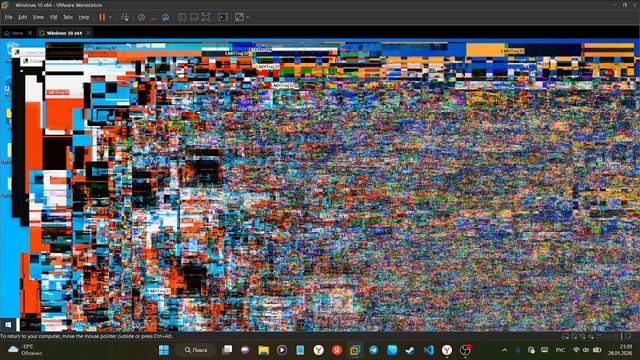Click the guest taskbar search icon
Screen dimensions: 640x360
point(24,325)
